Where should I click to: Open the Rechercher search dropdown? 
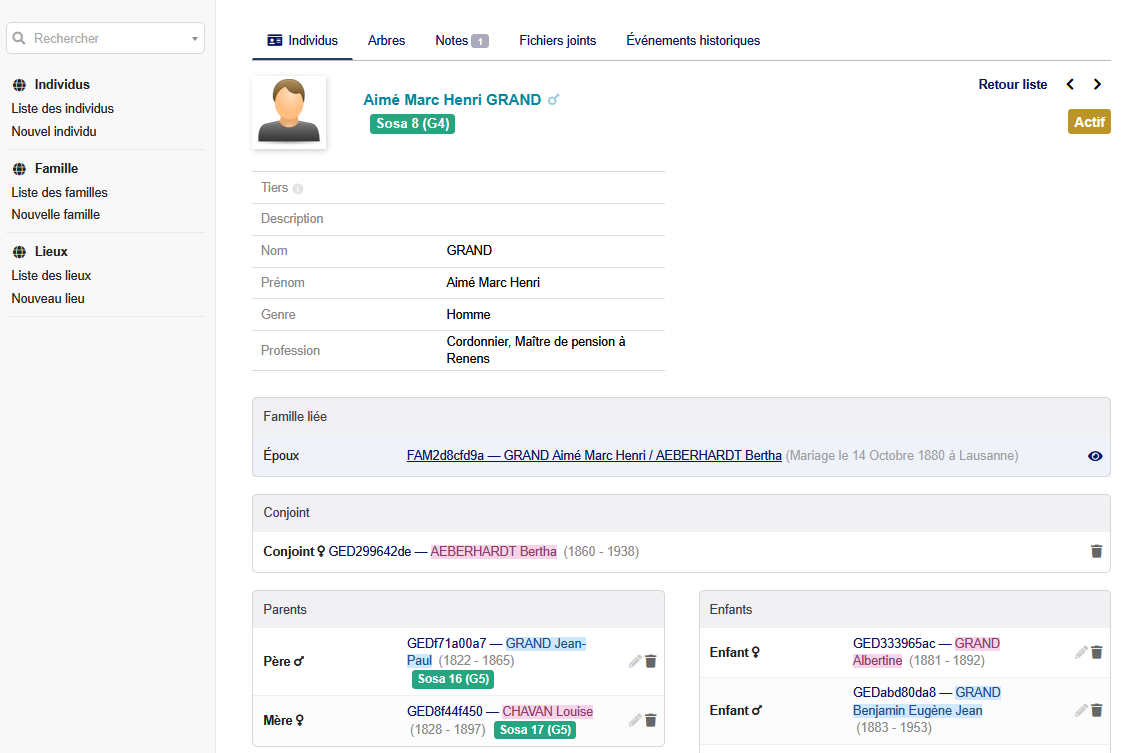click(x=105, y=39)
